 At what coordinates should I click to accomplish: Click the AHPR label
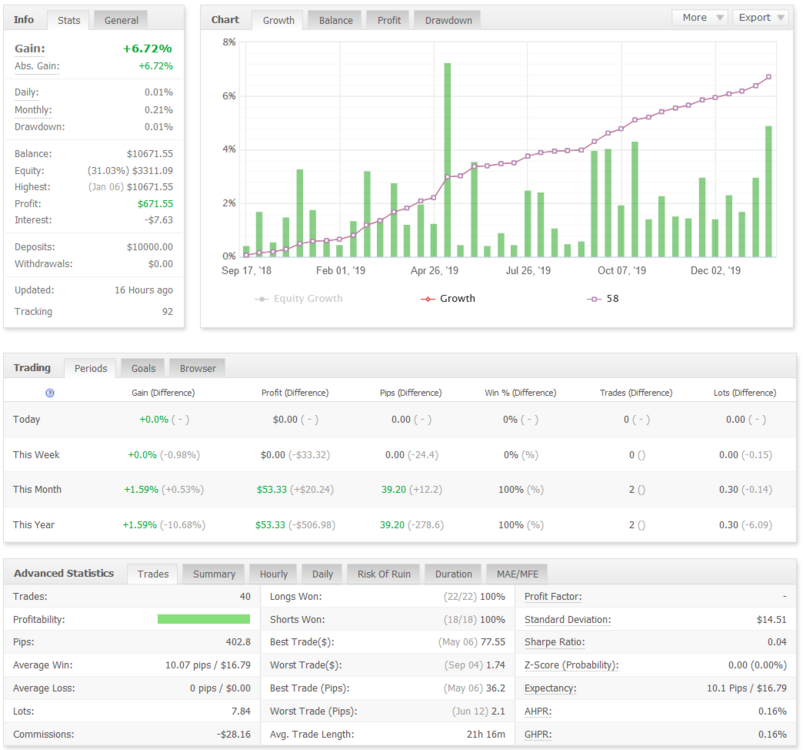pyautogui.click(x=538, y=711)
